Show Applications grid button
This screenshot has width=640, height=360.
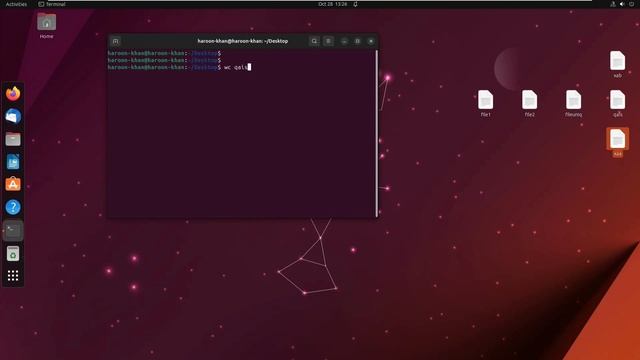click(x=13, y=276)
